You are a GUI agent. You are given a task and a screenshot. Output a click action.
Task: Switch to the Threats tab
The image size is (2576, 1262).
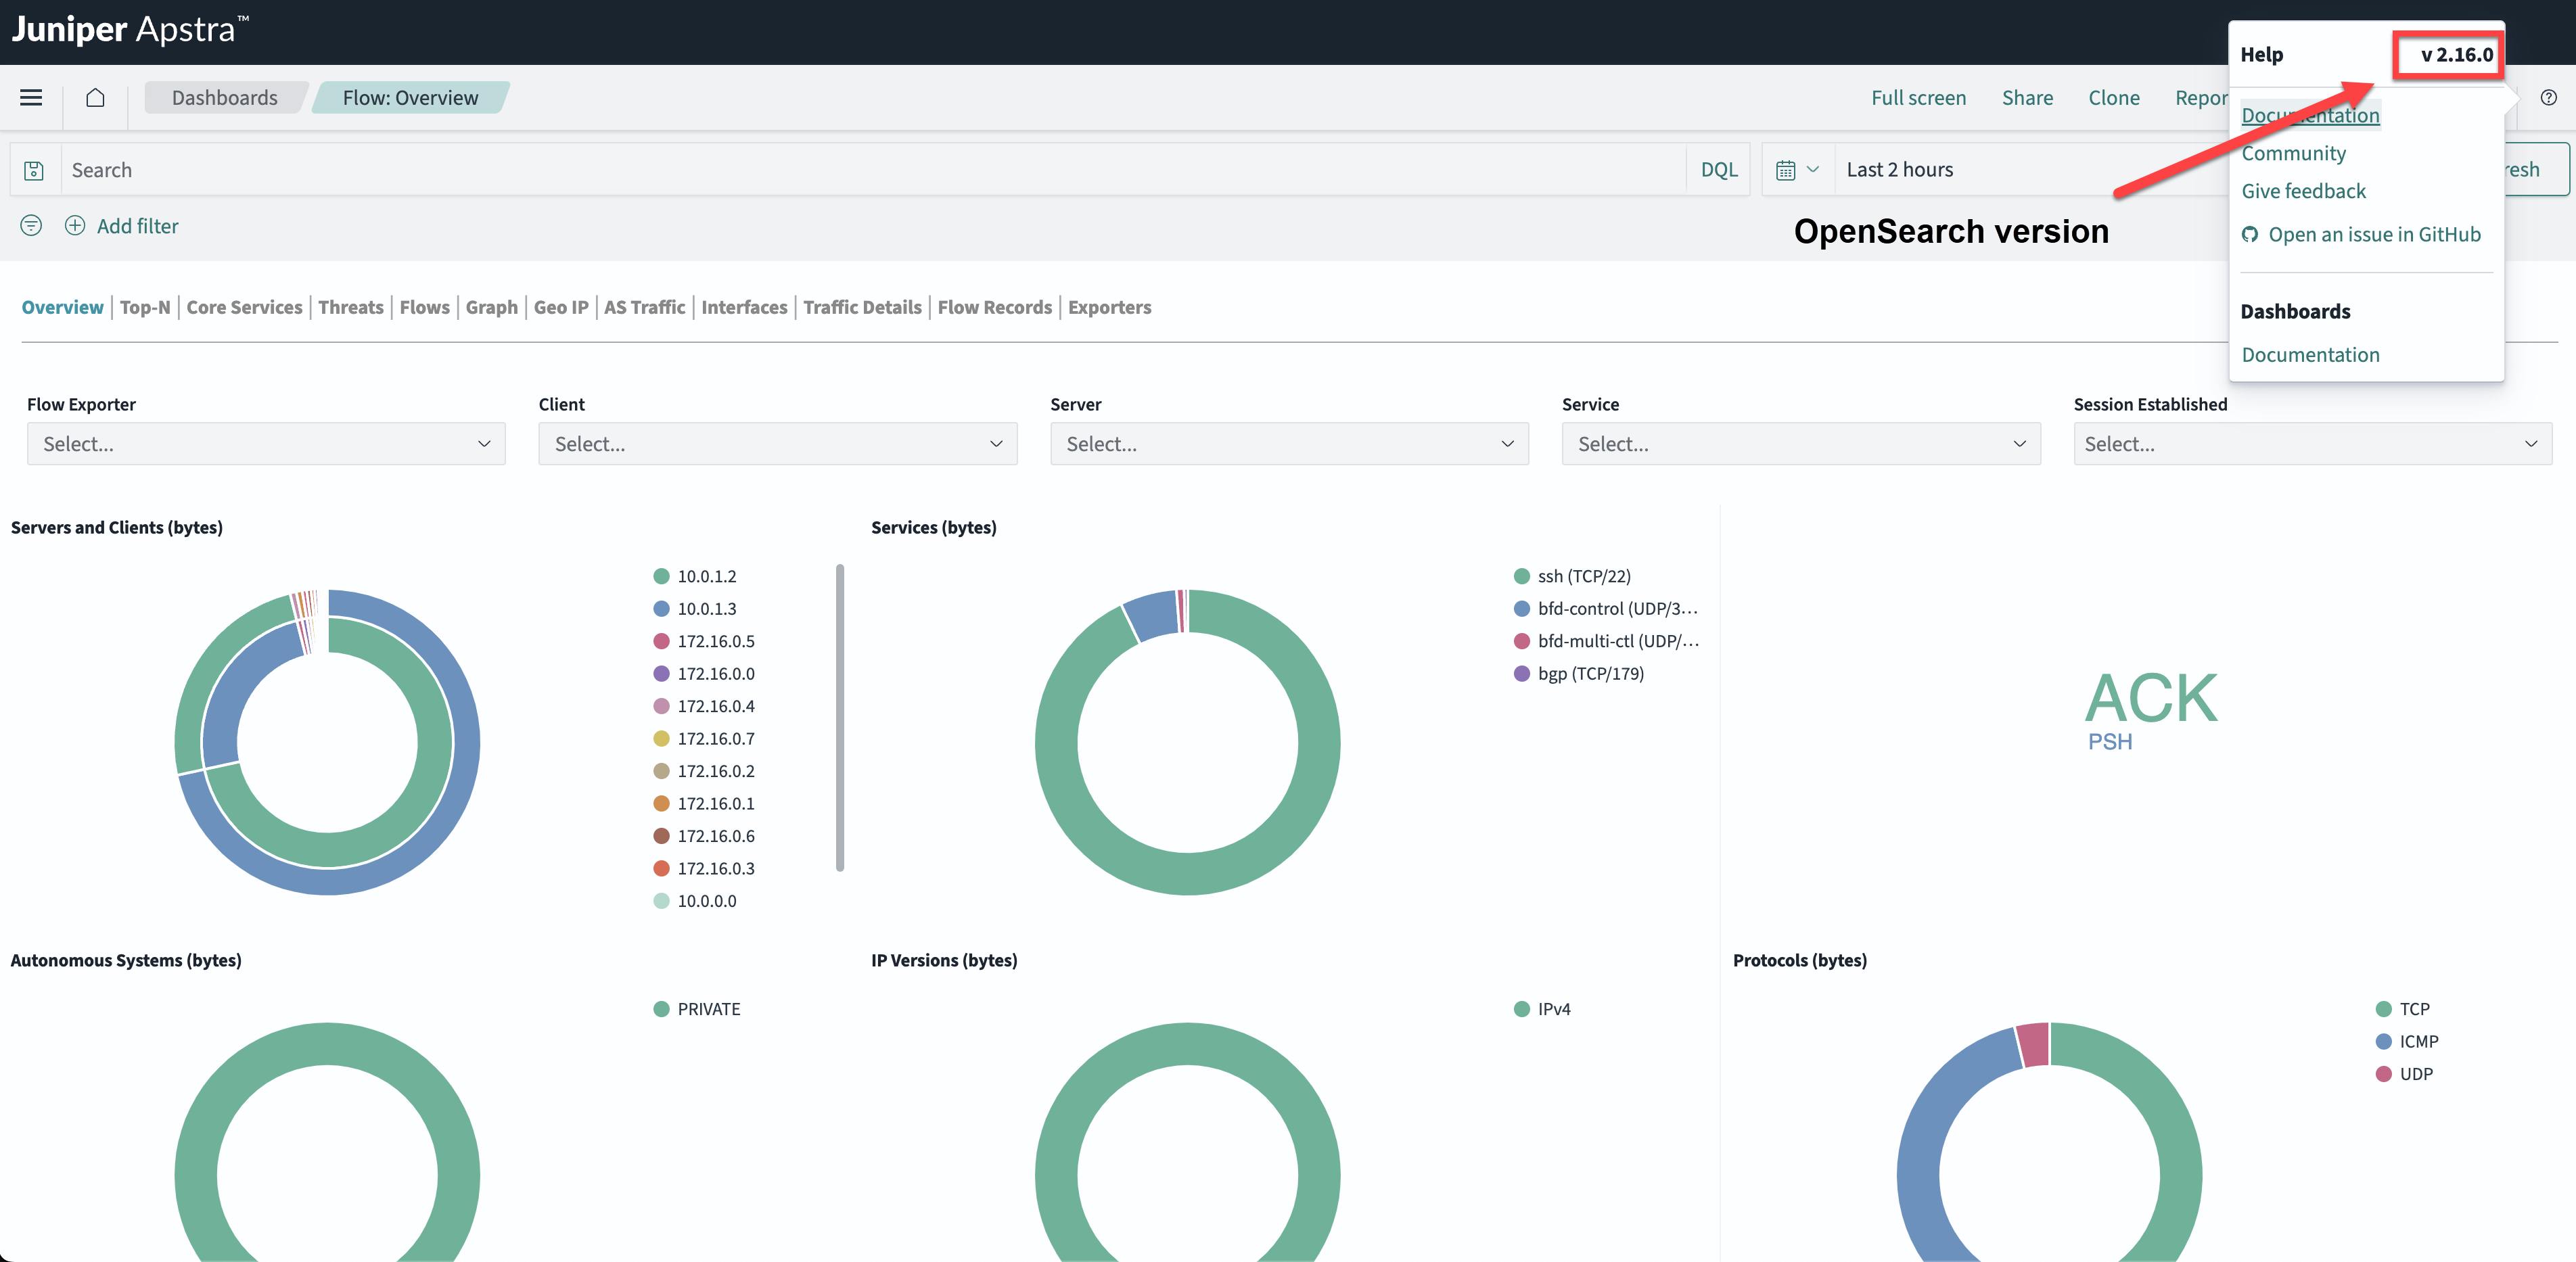pos(350,307)
